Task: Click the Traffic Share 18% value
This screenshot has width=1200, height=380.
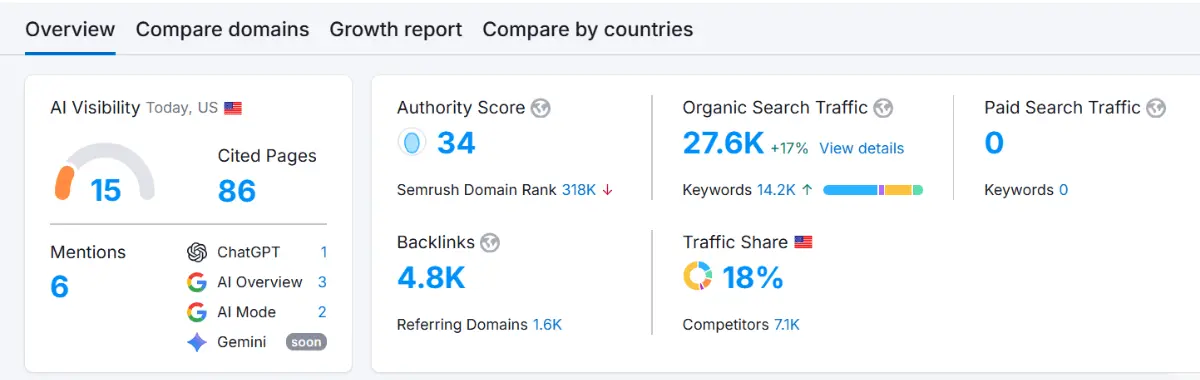Action: click(753, 277)
